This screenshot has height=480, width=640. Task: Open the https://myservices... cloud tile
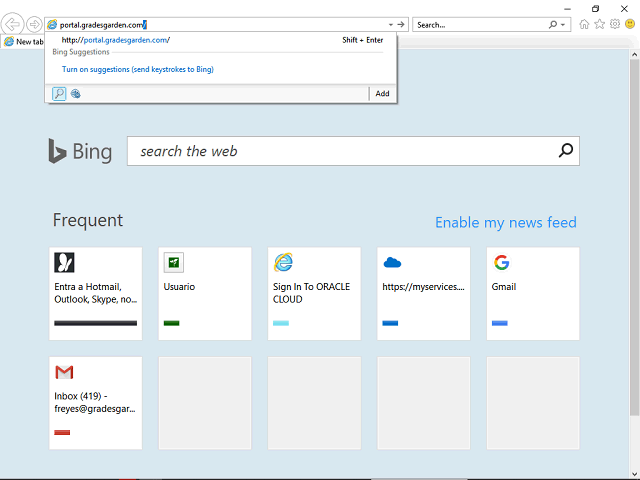click(x=424, y=293)
